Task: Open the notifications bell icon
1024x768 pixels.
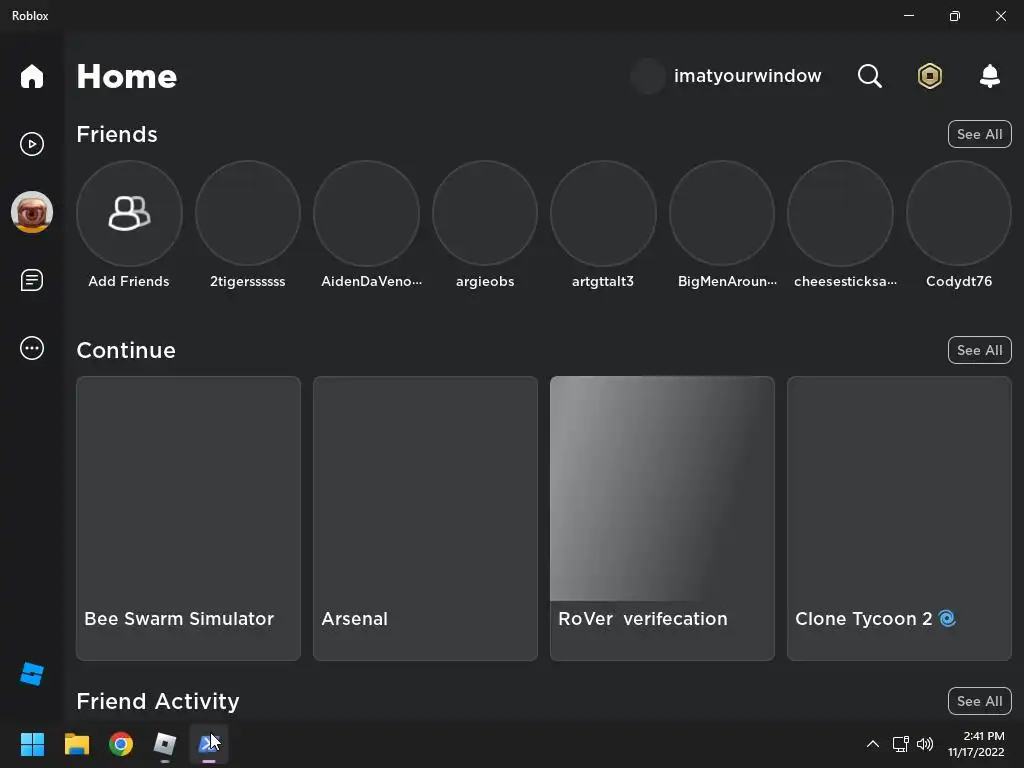Action: (990, 76)
